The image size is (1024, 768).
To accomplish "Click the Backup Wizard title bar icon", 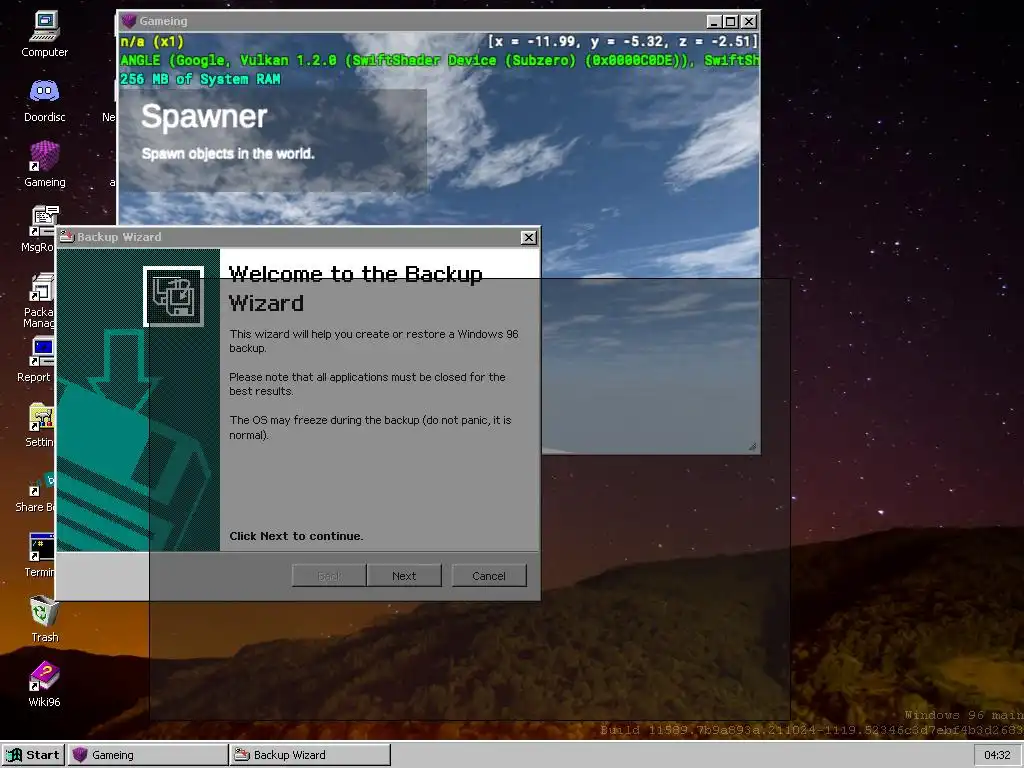I will pos(67,237).
